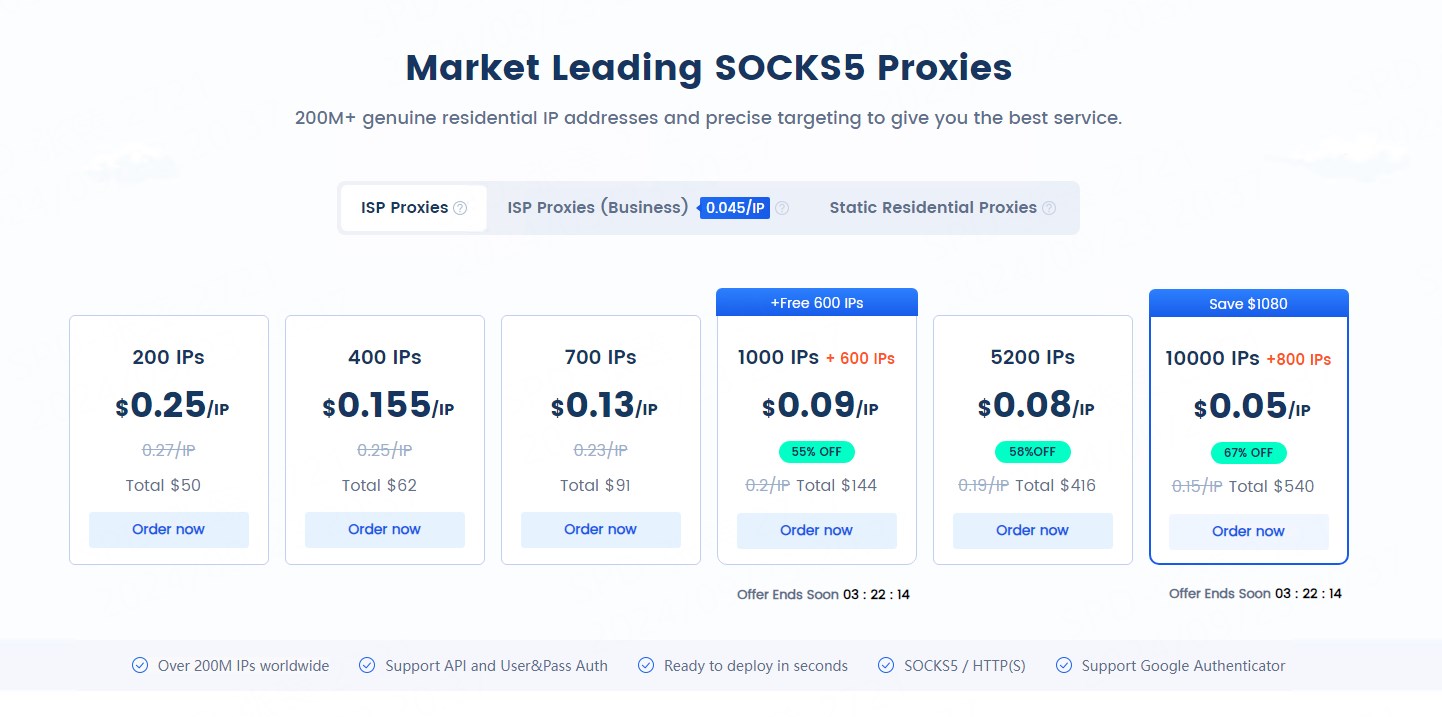Click Order now on 5200 IPs plan
The width and height of the screenshot is (1442, 717).
coord(1032,531)
